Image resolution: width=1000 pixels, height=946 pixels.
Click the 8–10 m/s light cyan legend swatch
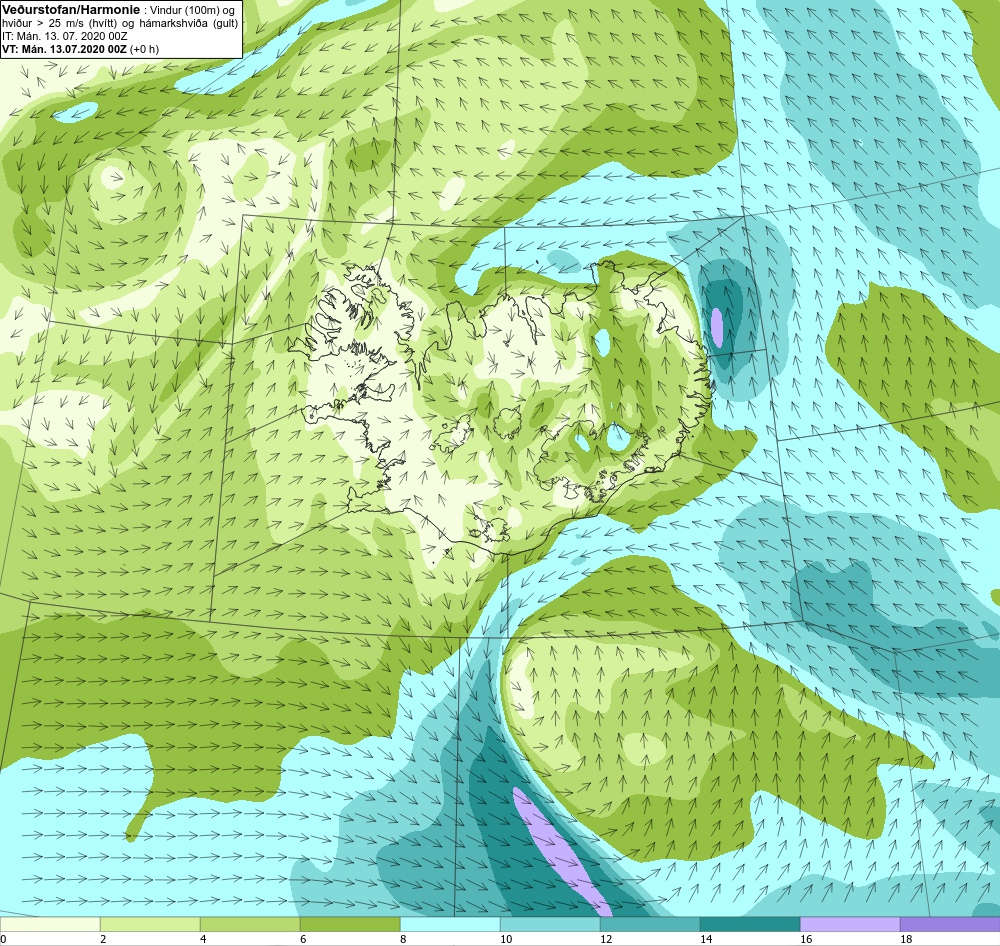click(x=450, y=924)
